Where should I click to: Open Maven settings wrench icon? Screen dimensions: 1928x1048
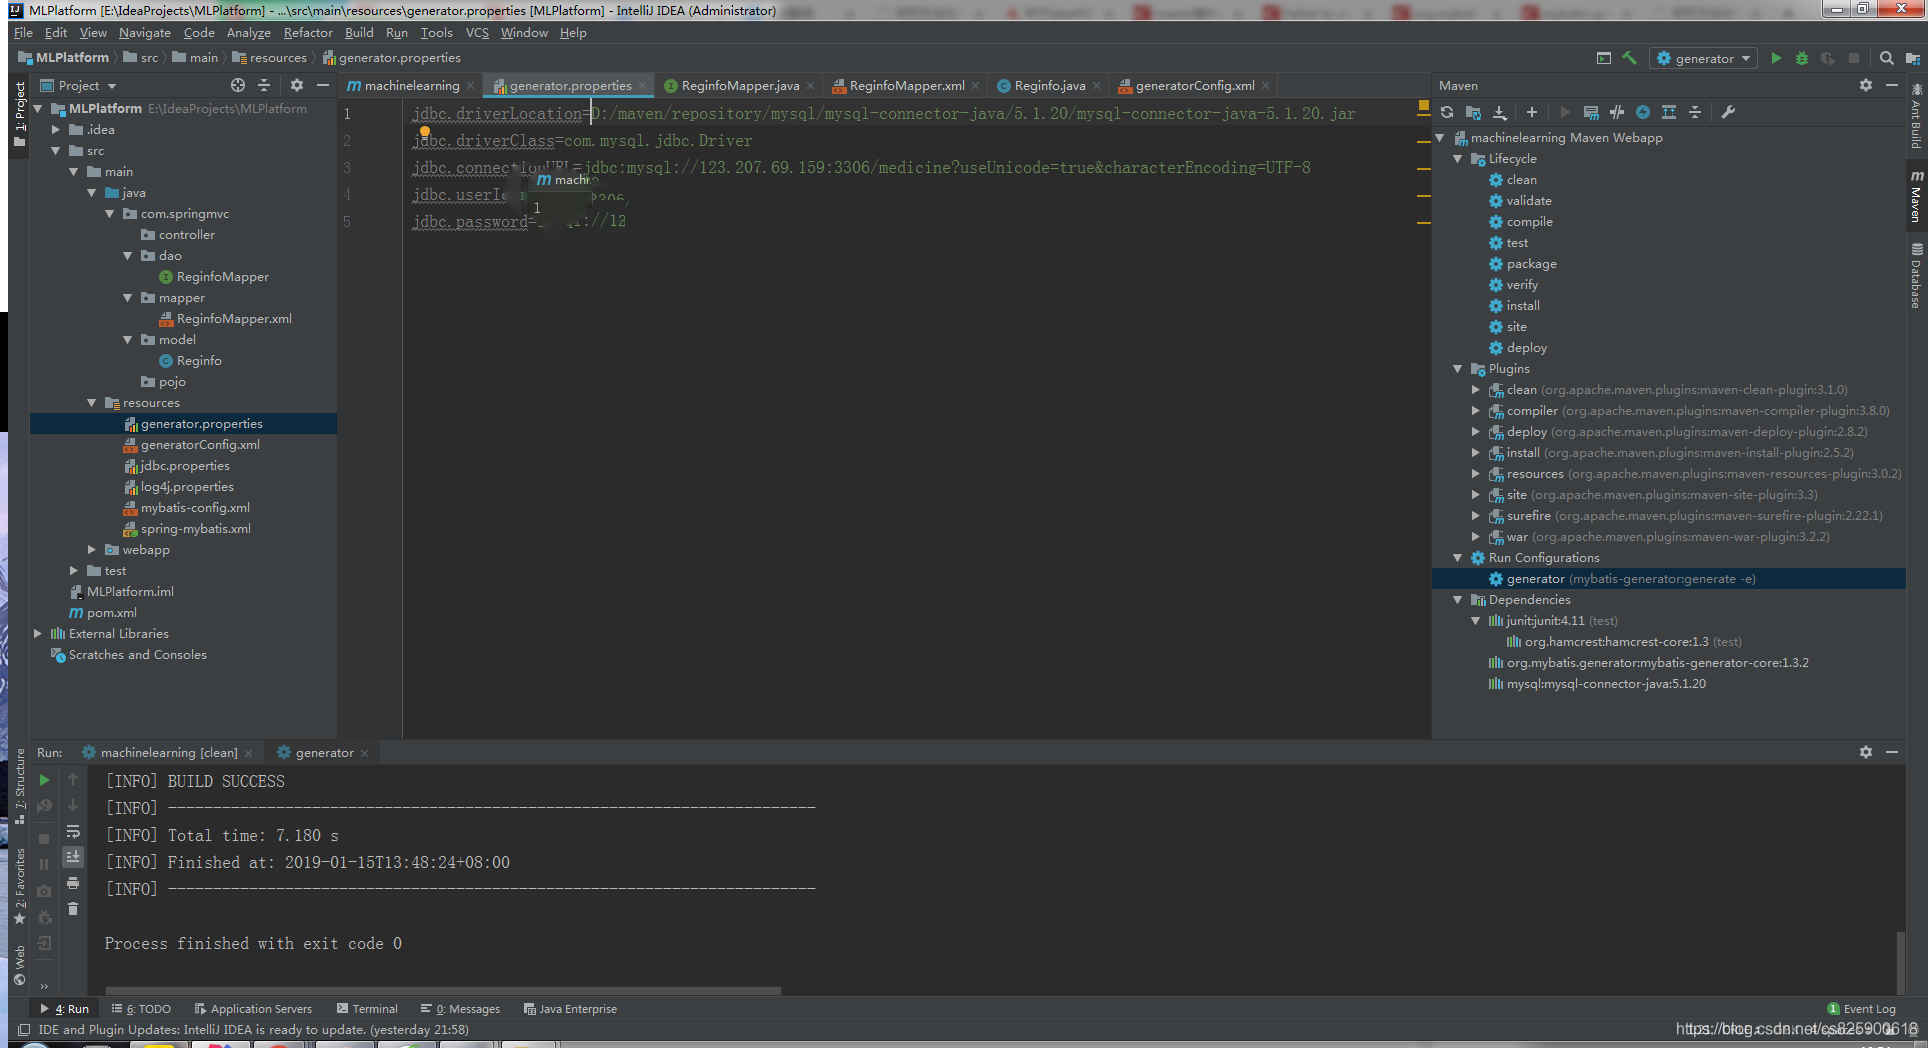[1728, 113]
